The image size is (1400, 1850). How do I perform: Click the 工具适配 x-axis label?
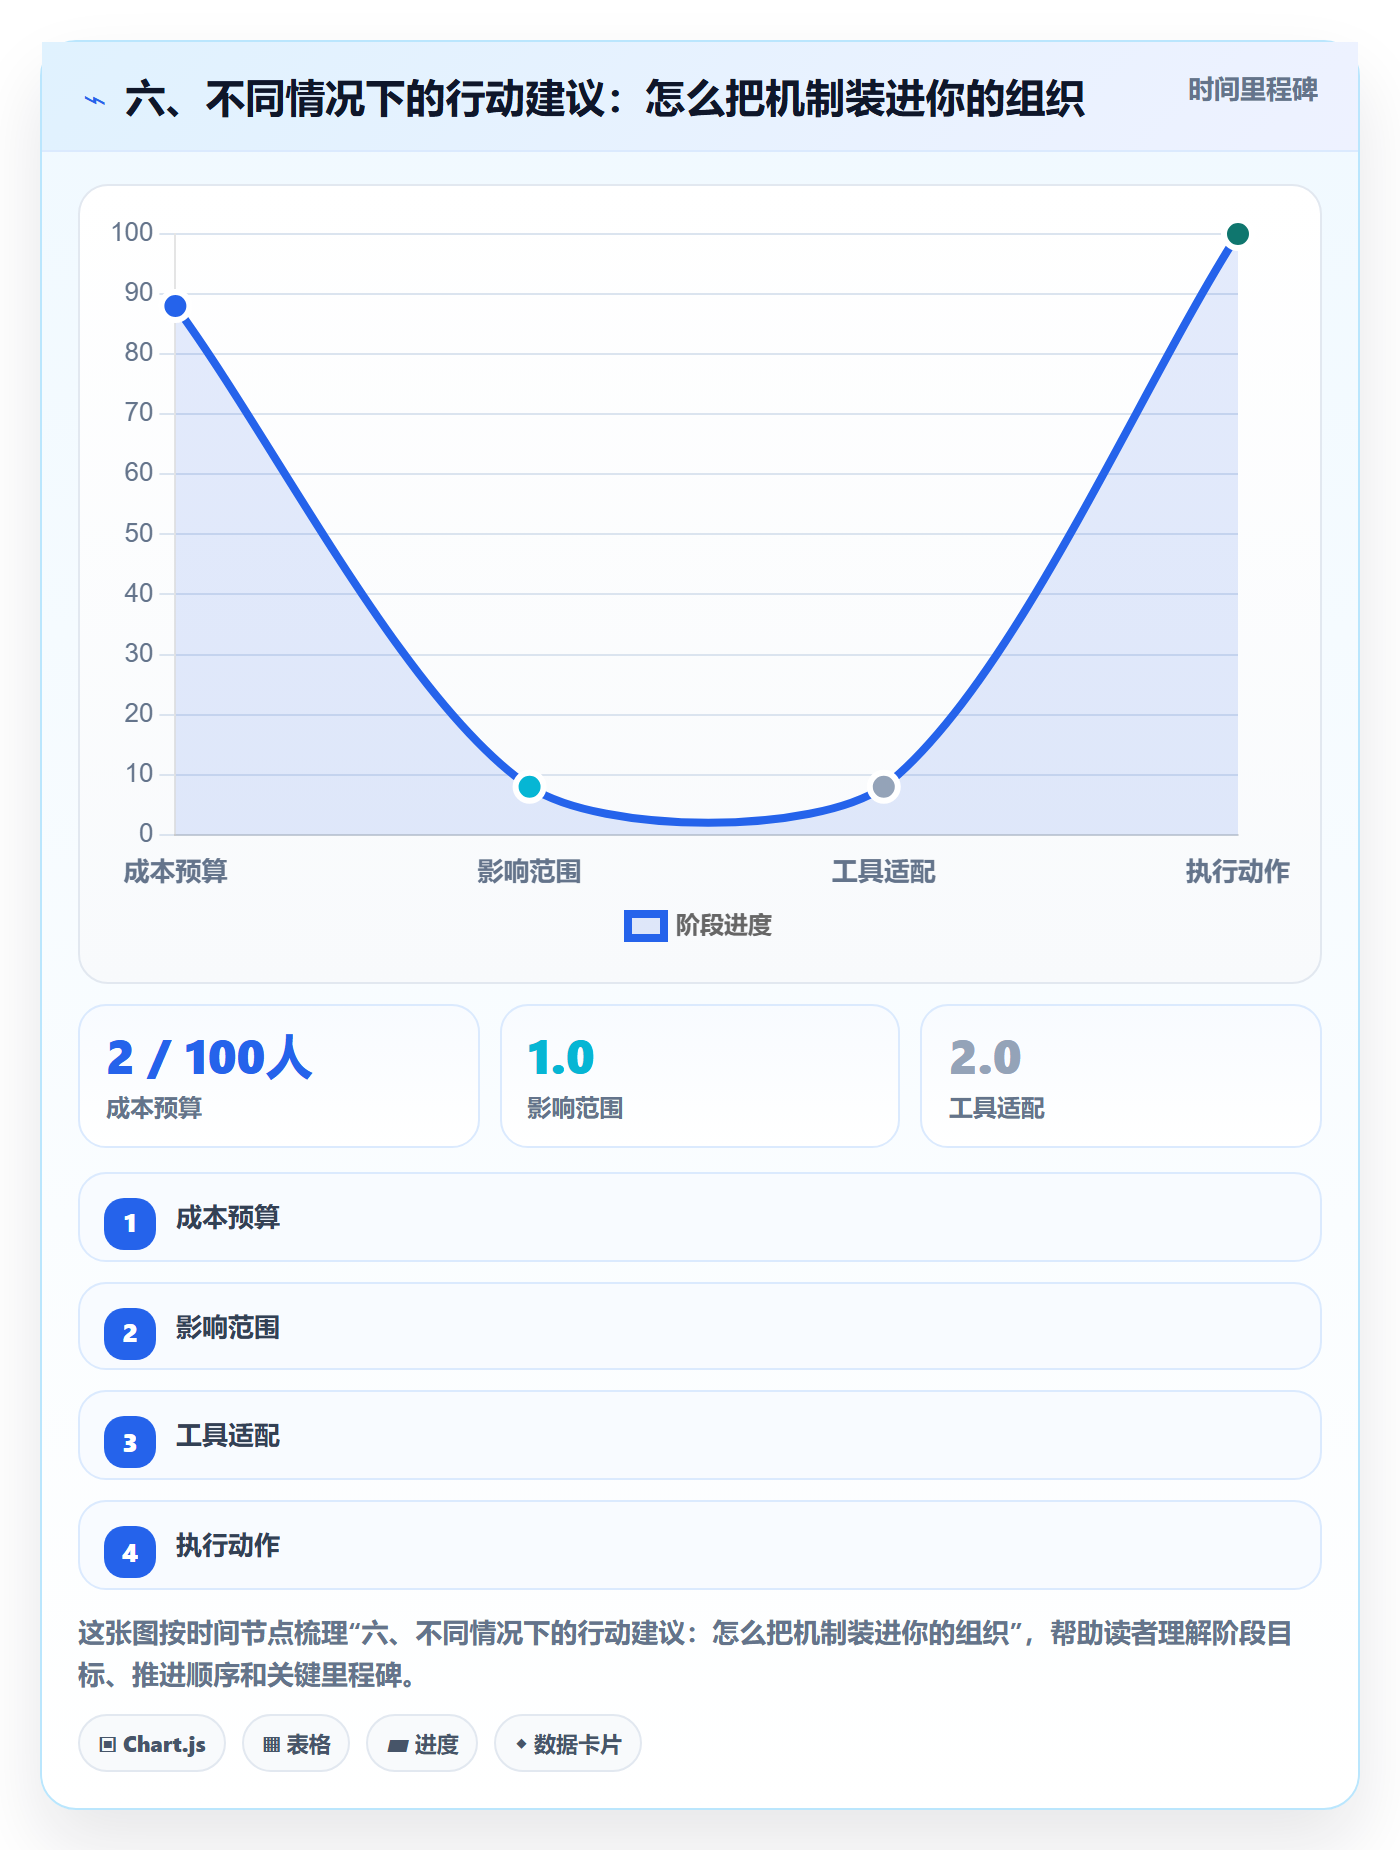click(883, 871)
